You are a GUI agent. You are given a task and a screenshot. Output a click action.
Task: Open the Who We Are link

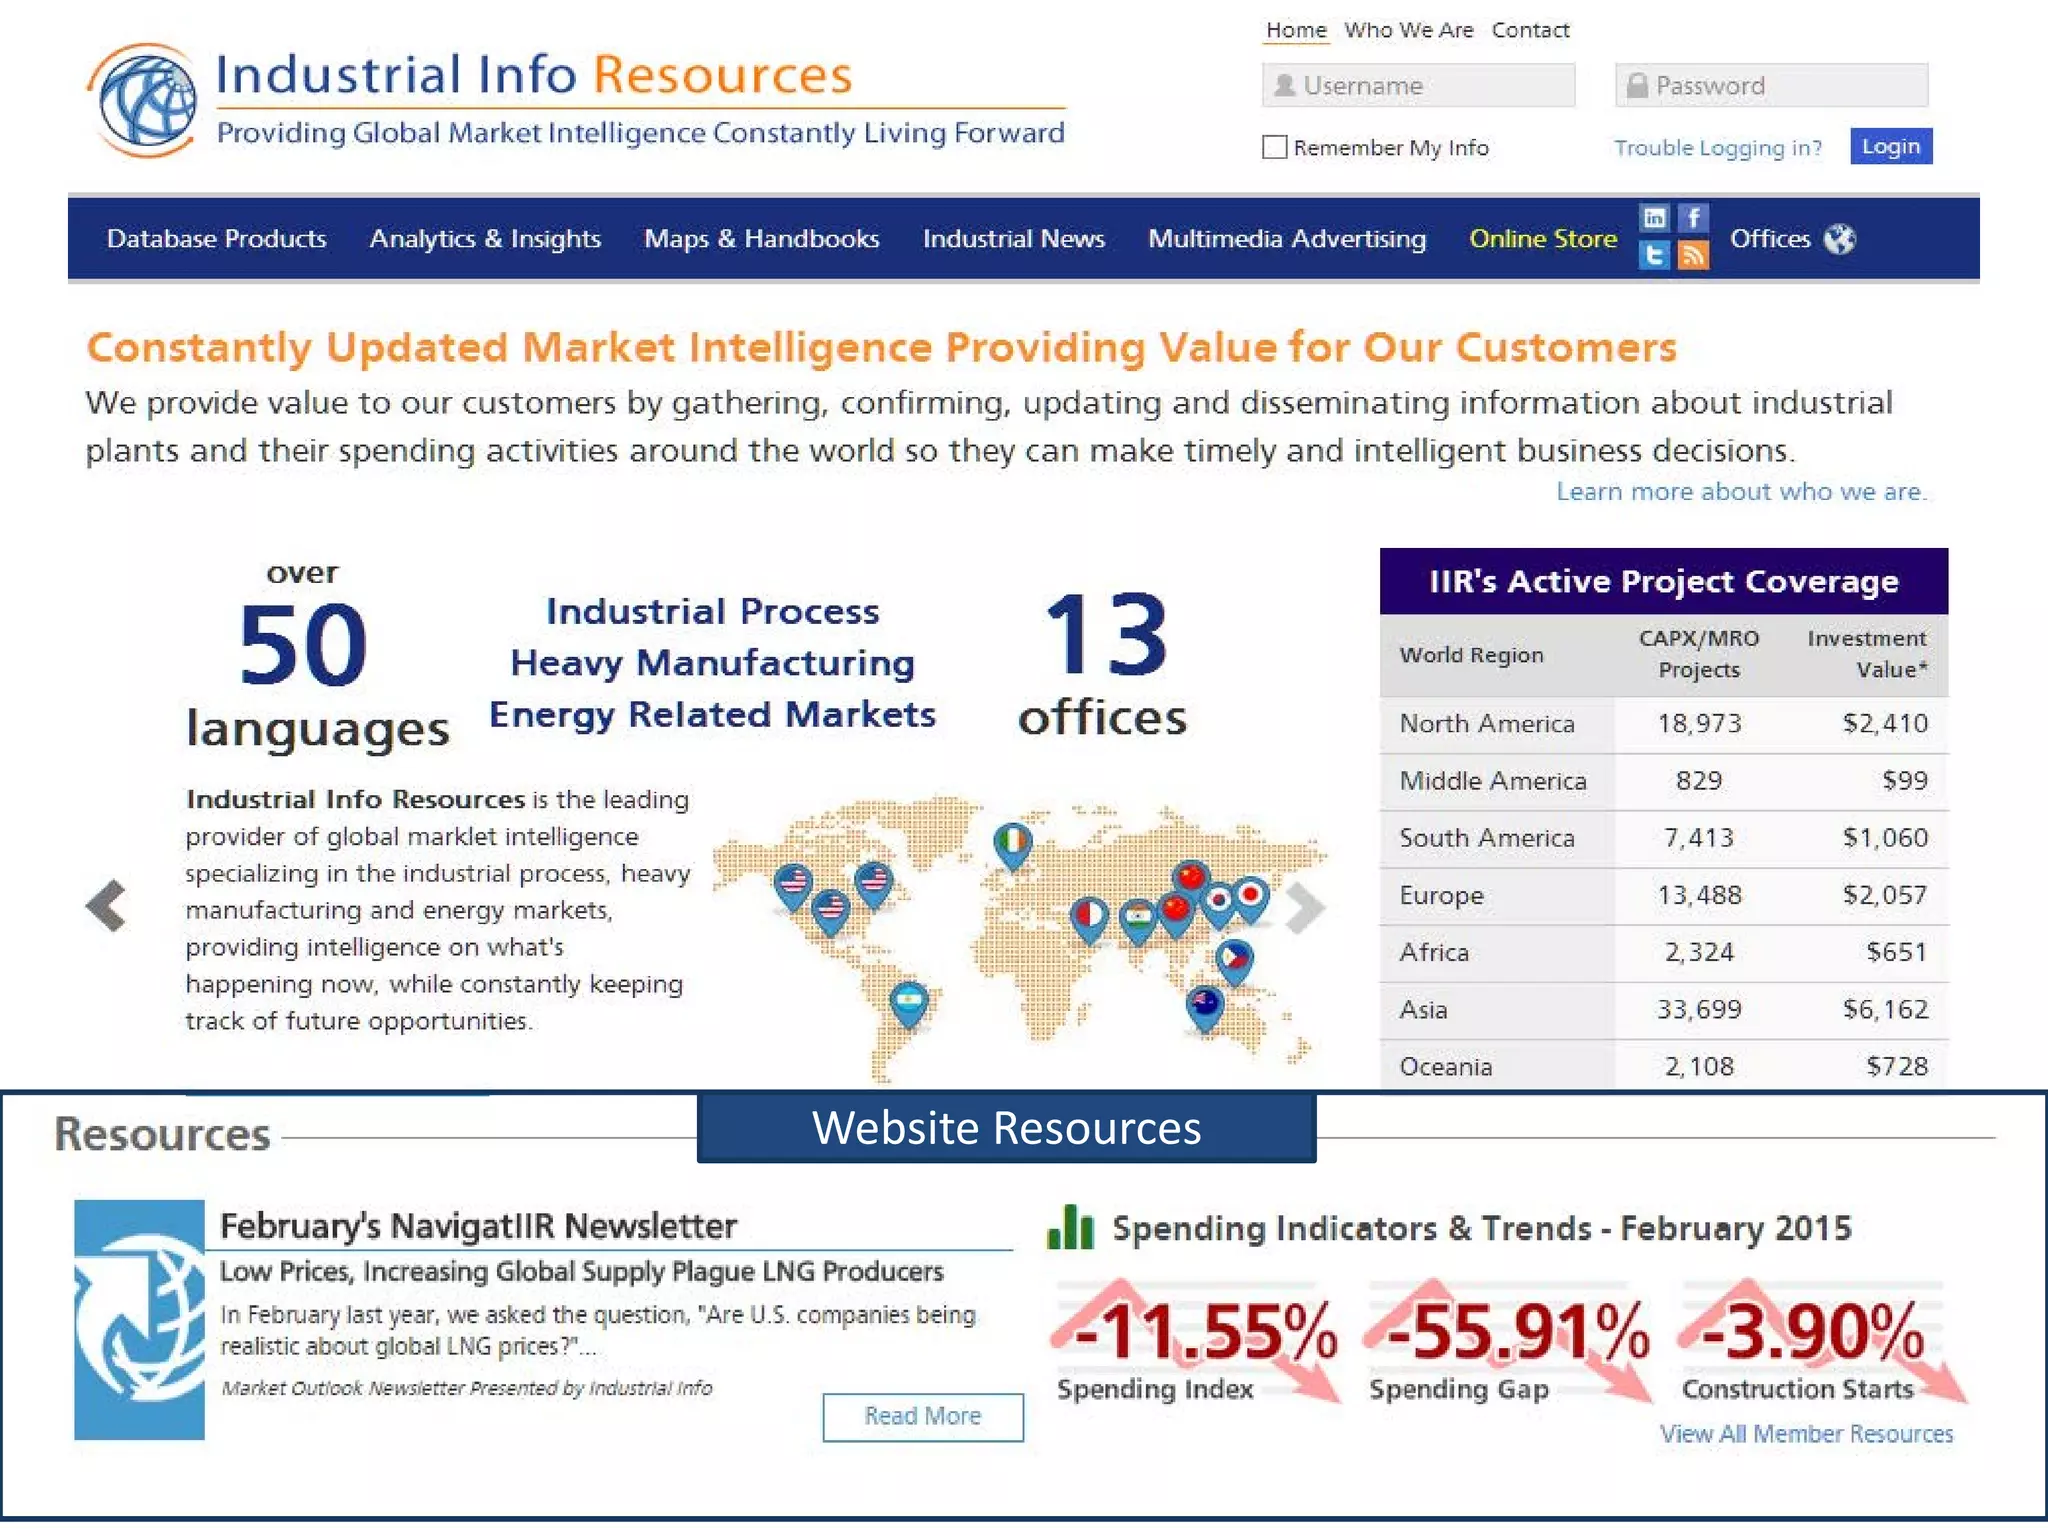pyautogui.click(x=1408, y=30)
